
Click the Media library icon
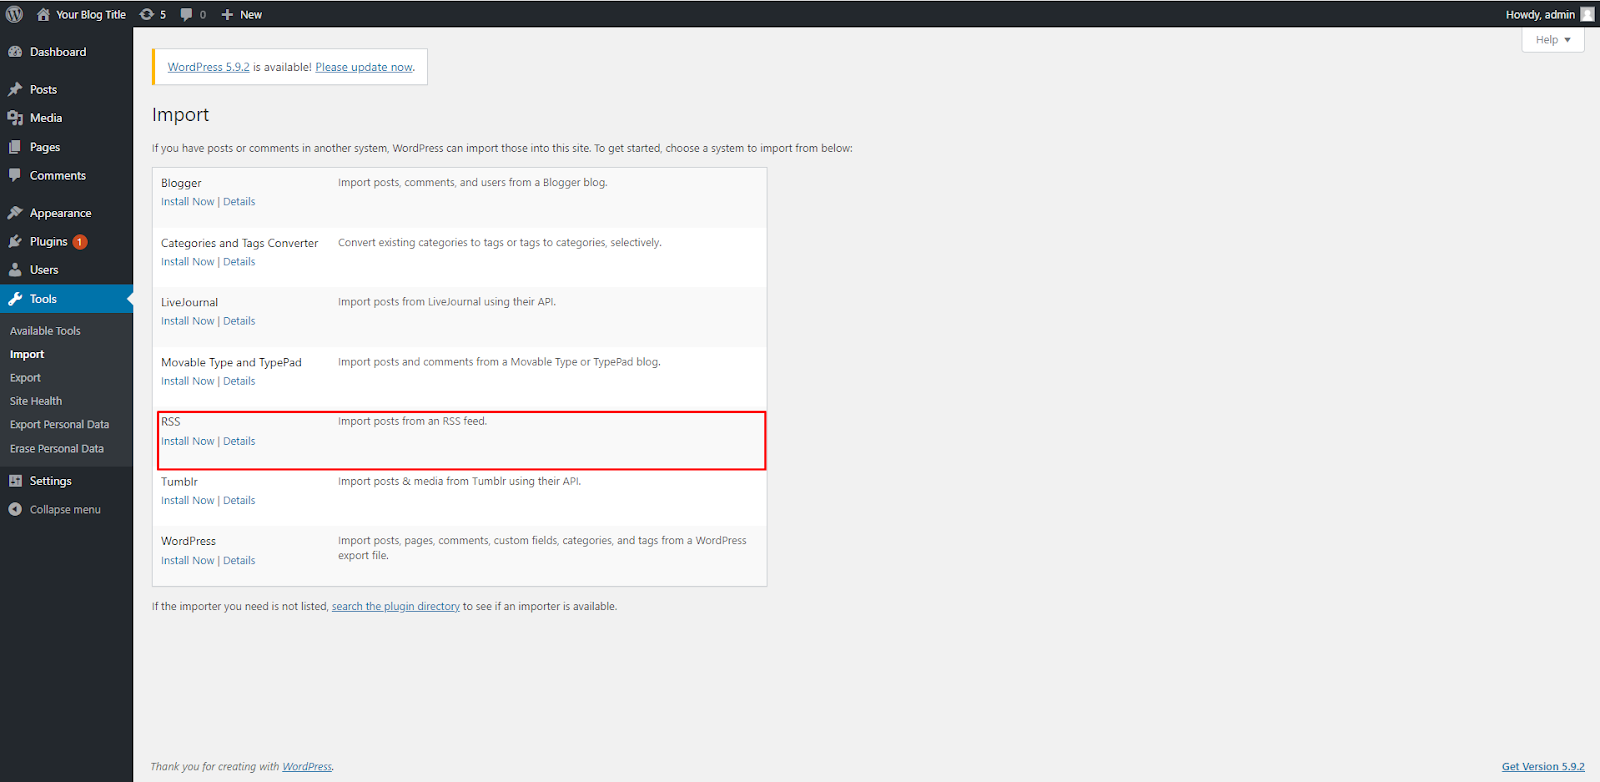point(15,118)
